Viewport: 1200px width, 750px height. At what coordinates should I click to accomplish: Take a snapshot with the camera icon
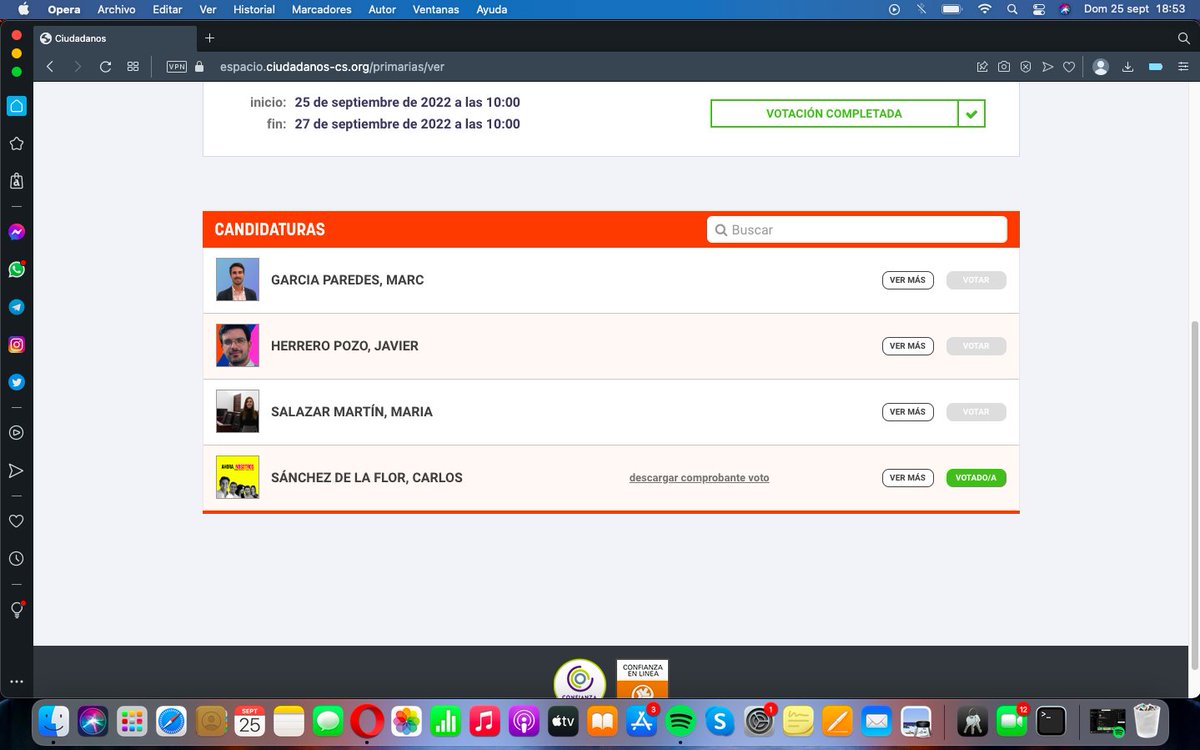coord(1004,67)
